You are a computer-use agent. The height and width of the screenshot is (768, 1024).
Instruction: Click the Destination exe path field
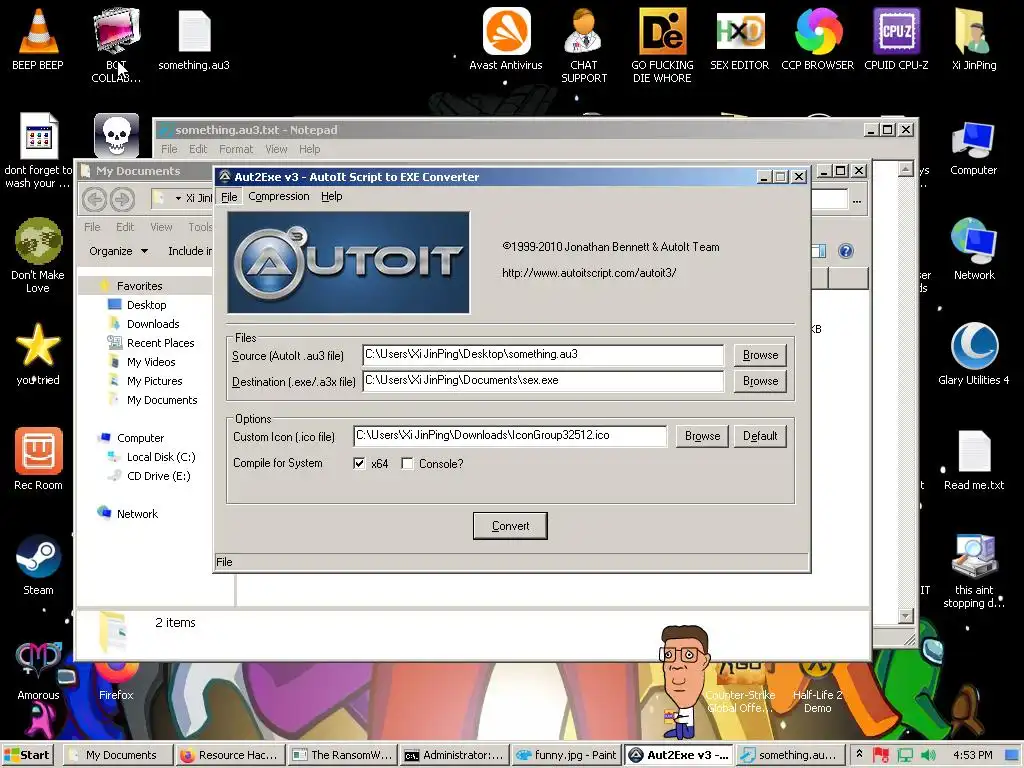543,381
